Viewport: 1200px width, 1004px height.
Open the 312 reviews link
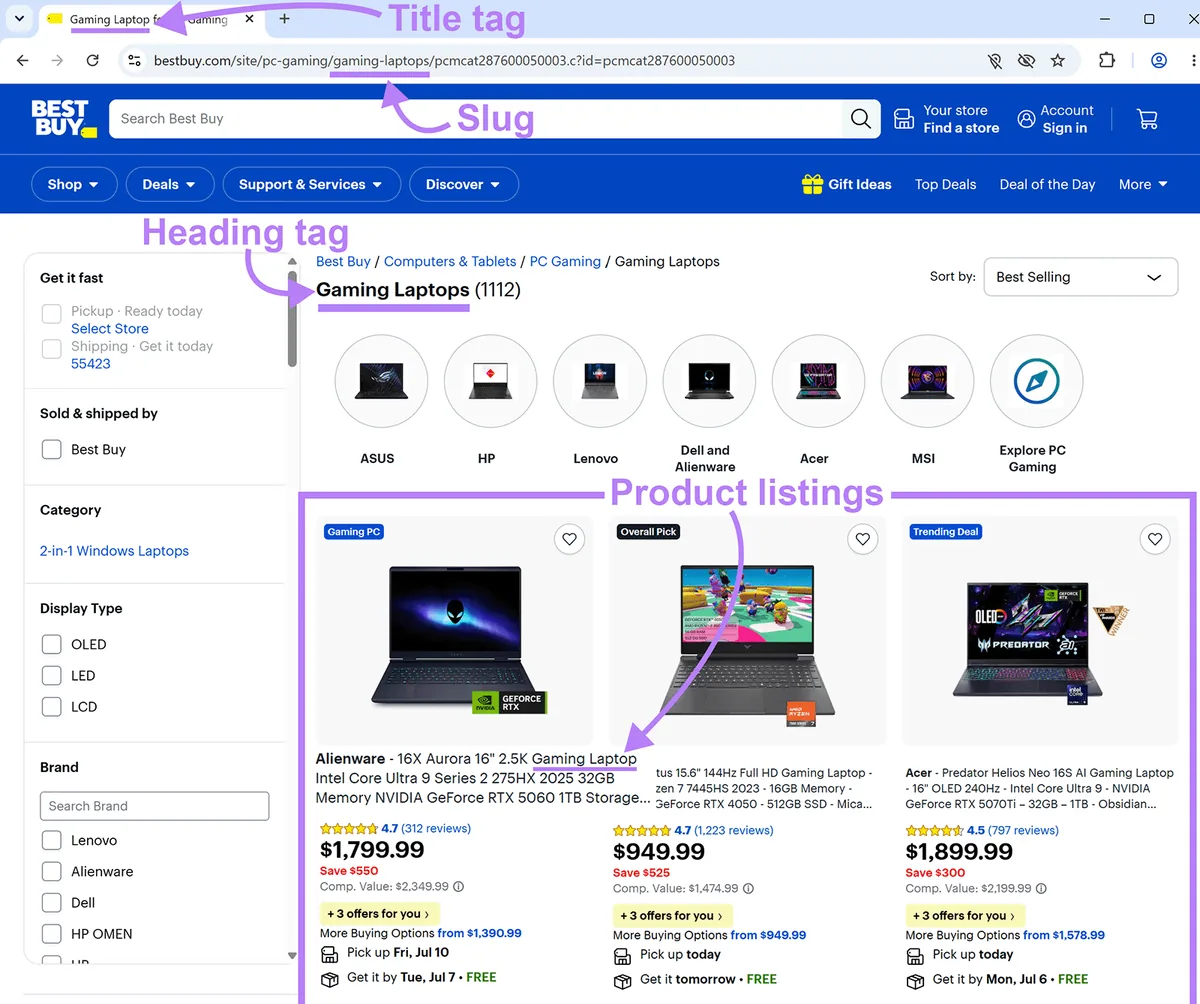point(436,828)
